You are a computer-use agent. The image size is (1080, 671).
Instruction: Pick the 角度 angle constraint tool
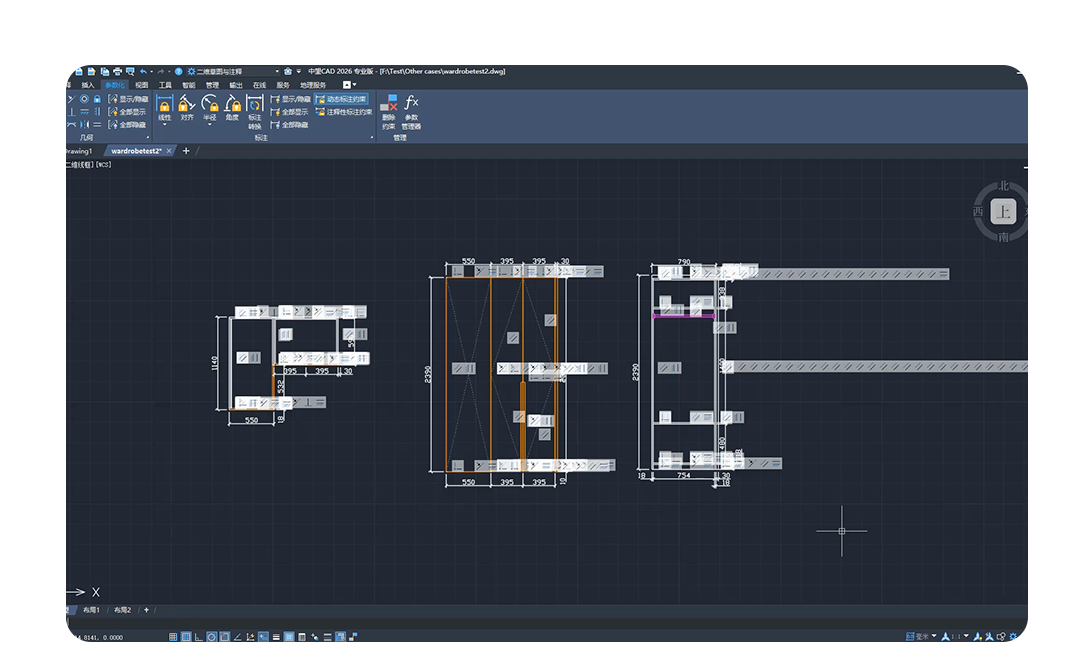click(232, 108)
